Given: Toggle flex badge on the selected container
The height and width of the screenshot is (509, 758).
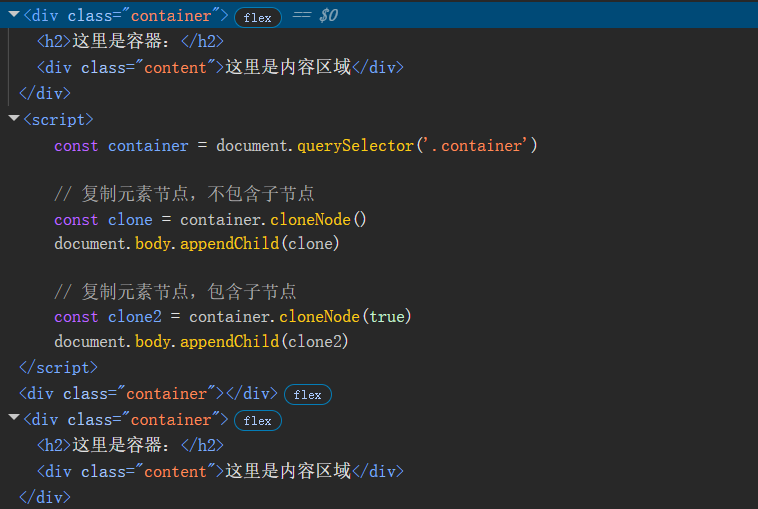Looking at the screenshot, I should [x=257, y=17].
